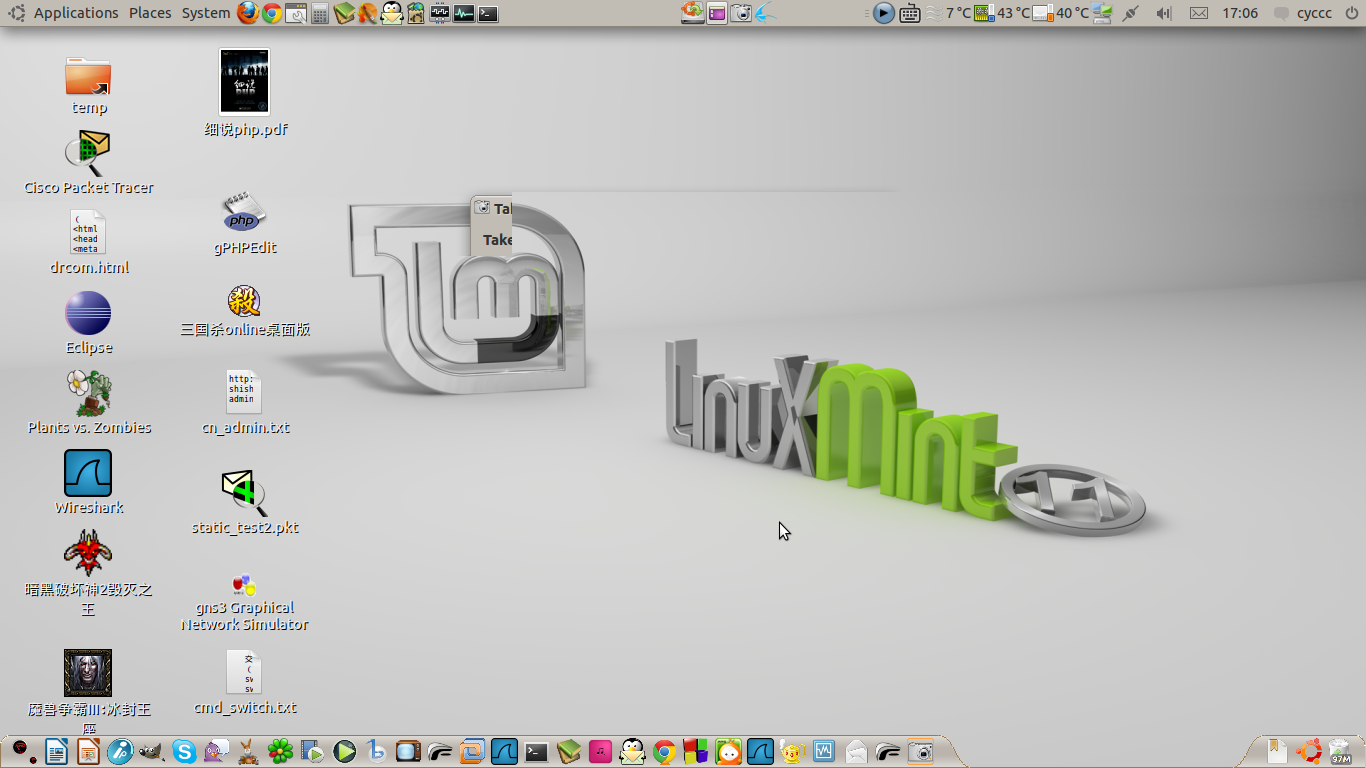Select the Eclipse desktop launcher

(89, 322)
